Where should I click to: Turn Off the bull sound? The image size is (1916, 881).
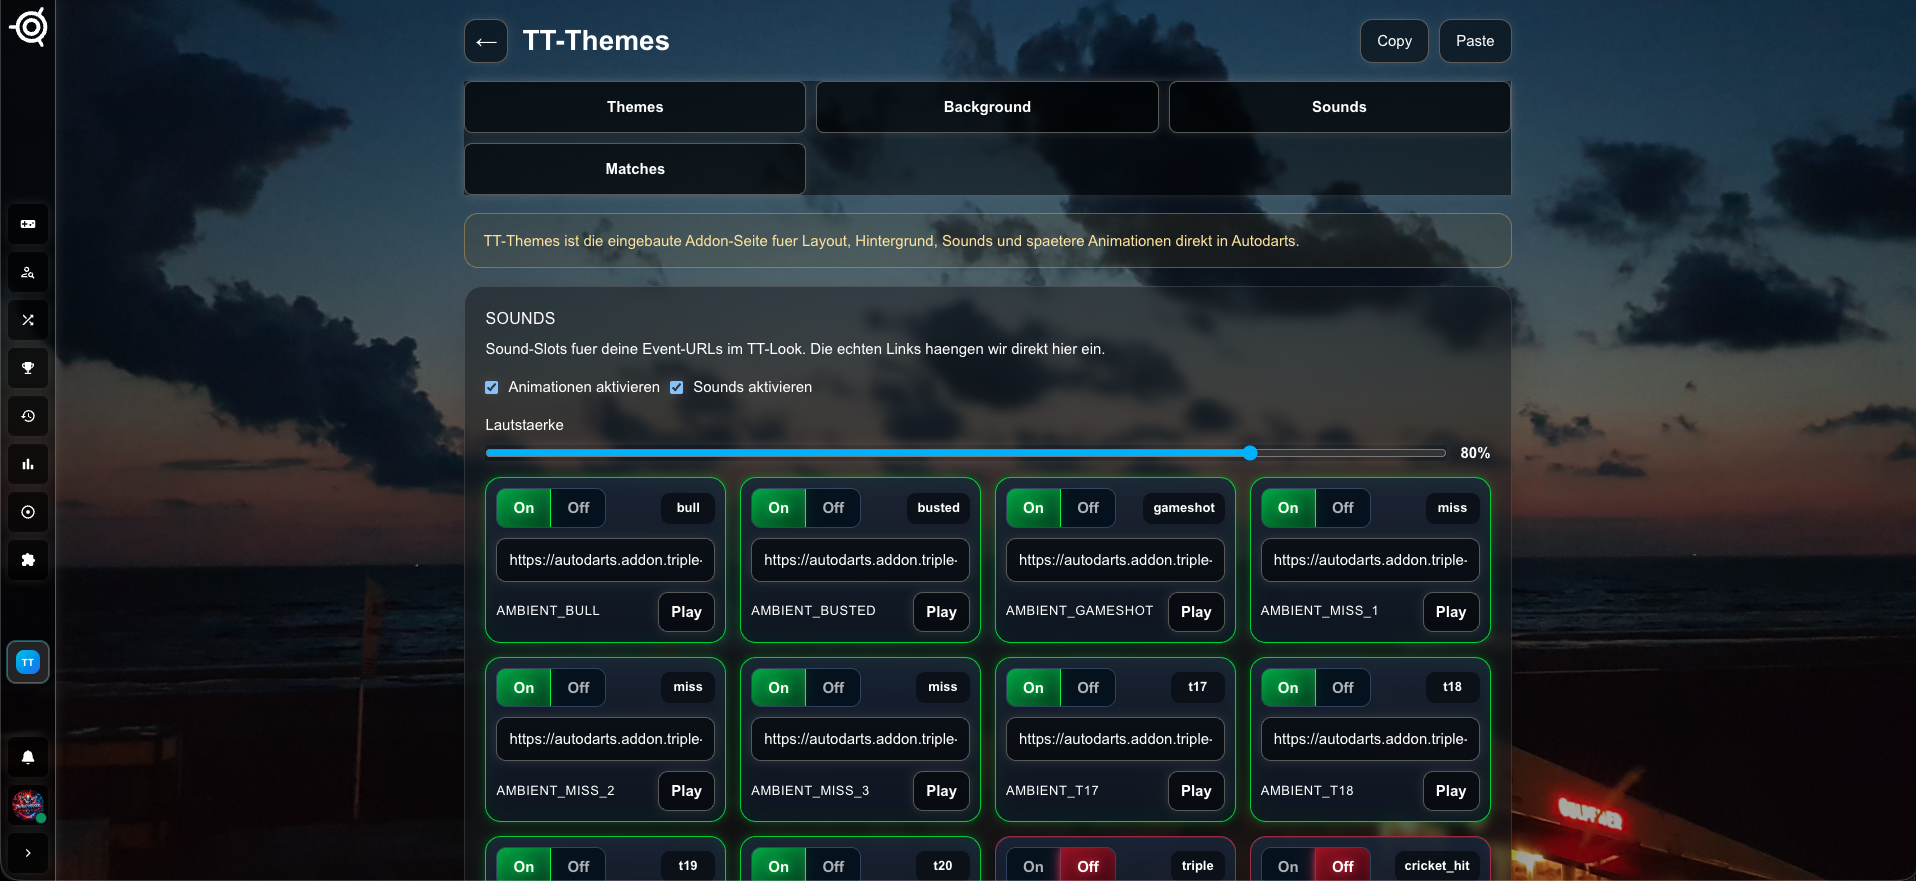578,508
